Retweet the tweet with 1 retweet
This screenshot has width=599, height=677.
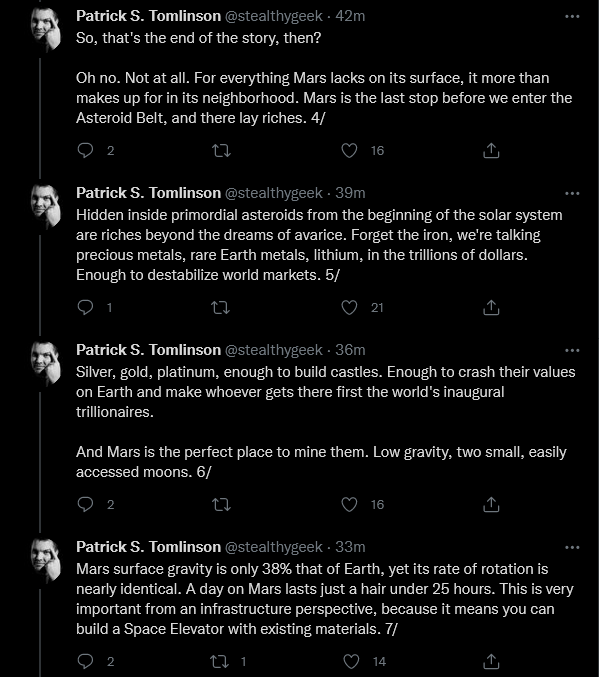coord(219,661)
